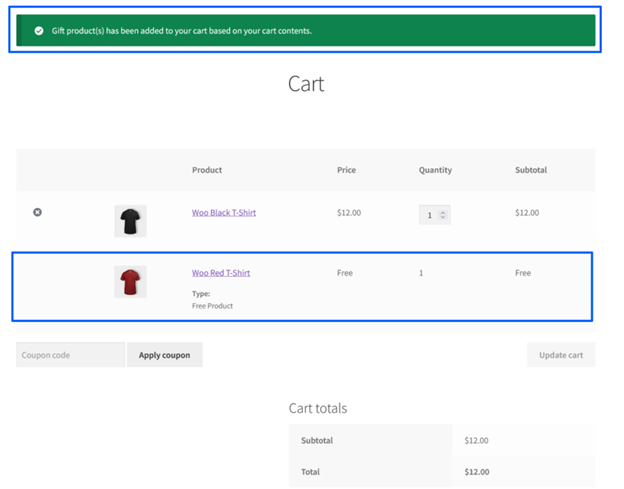Click the Price column header

[346, 170]
